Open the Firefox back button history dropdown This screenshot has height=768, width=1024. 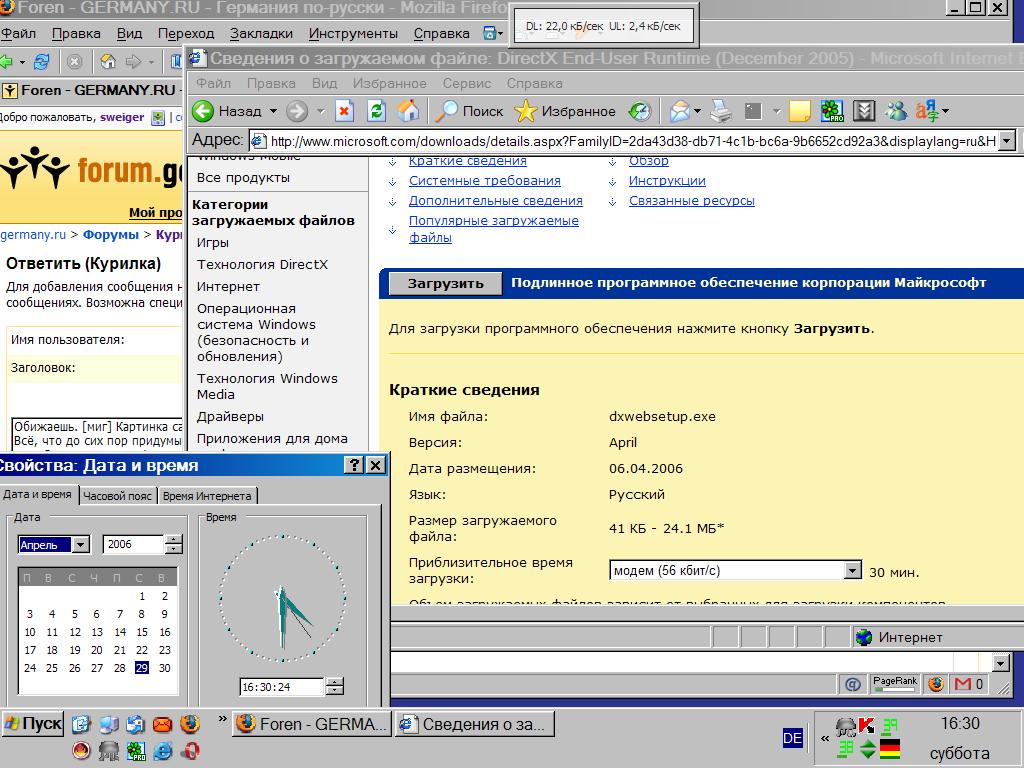[x=22, y=62]
